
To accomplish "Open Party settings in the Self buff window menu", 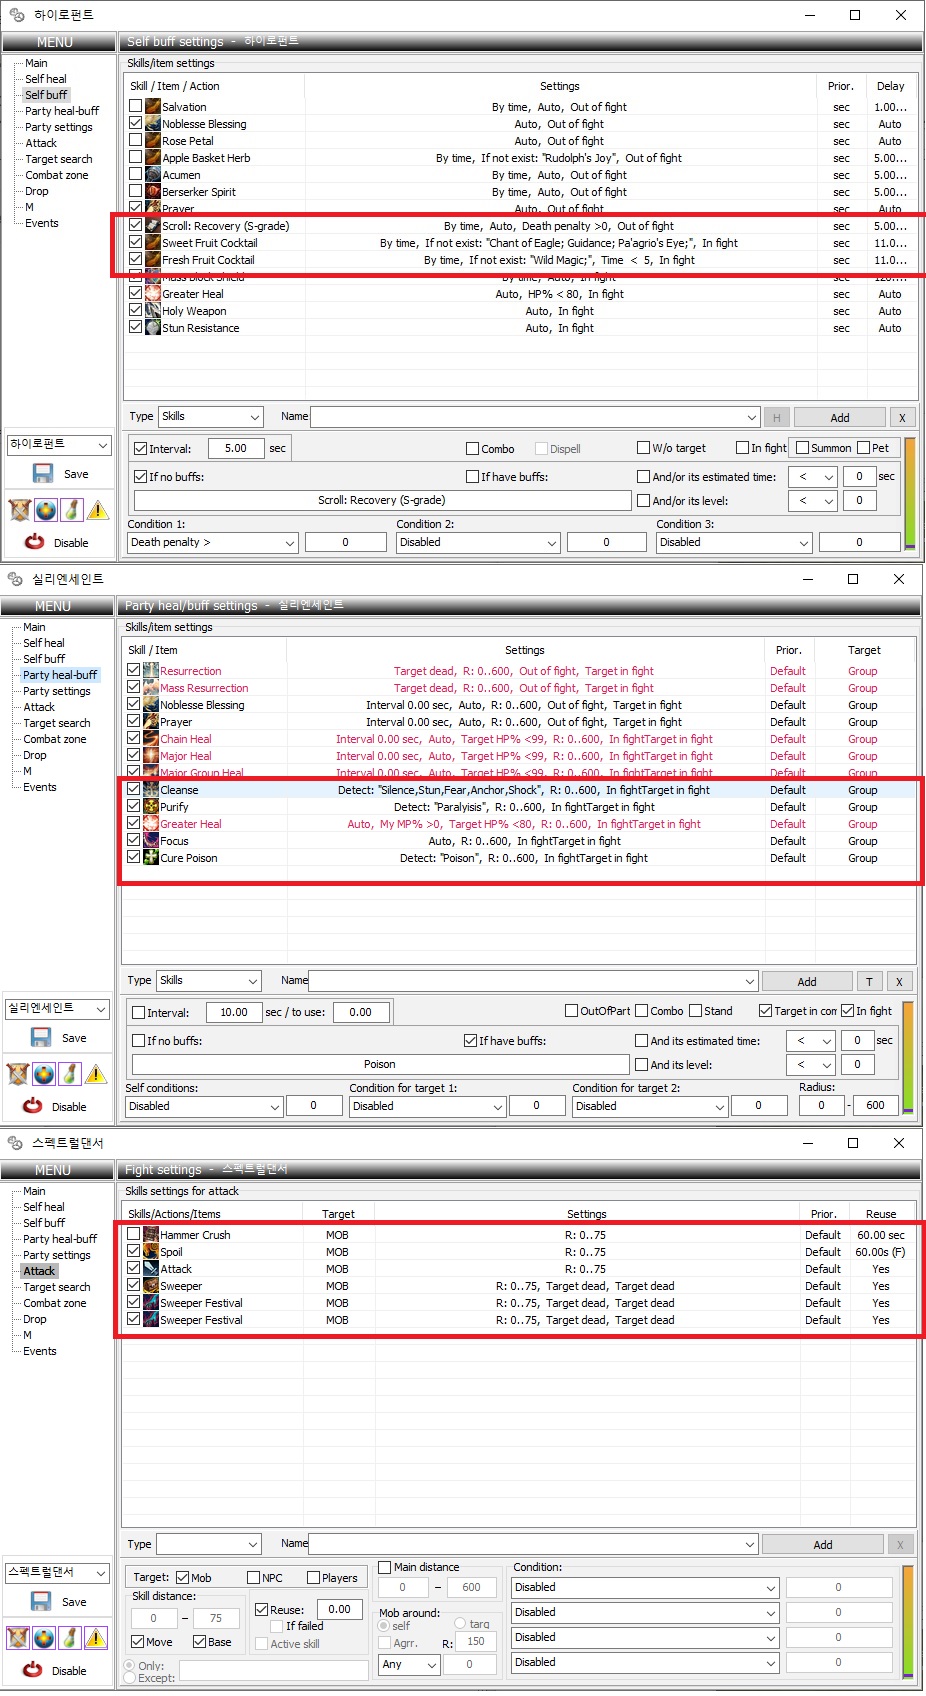I will pos(59,127).
